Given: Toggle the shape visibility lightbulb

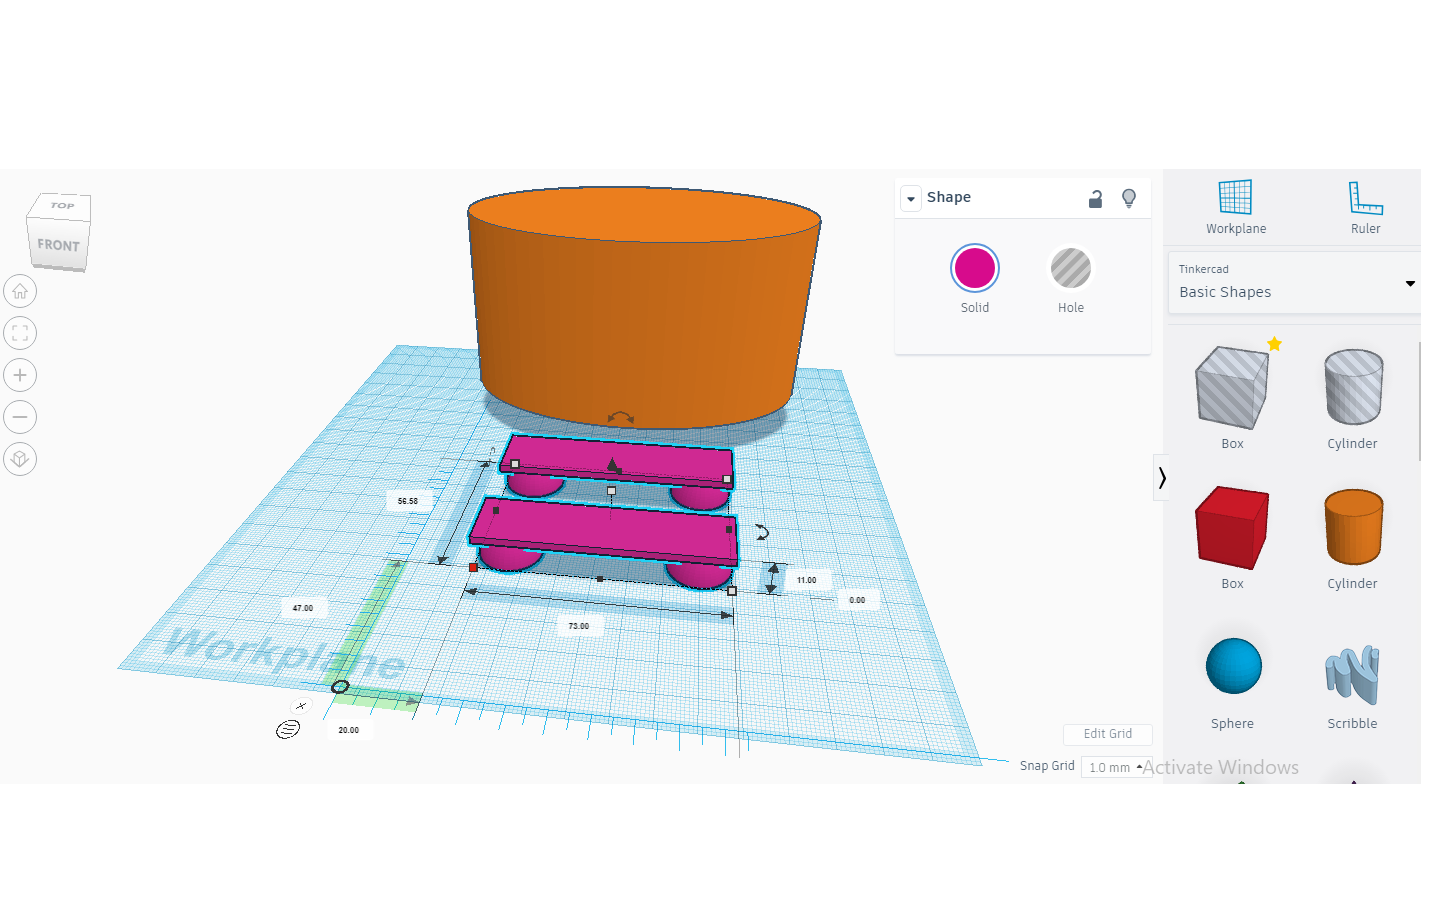Looking at the screenshot, I should (1129, 199).
